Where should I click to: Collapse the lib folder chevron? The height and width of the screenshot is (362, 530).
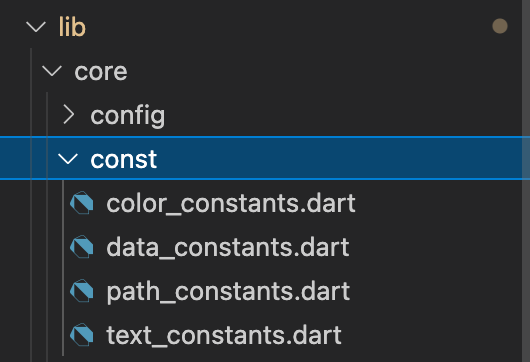(x=36, y=27)
